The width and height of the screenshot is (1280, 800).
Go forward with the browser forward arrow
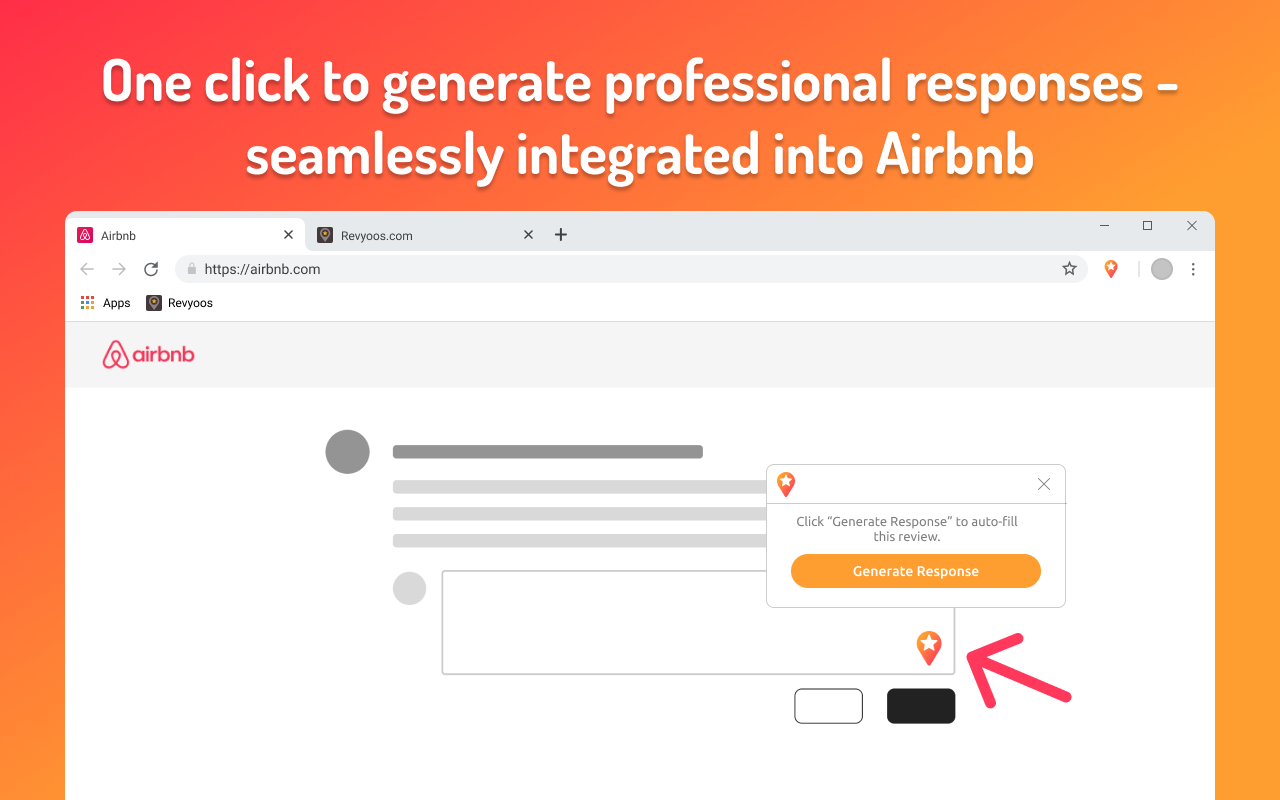[x=119, y=269]
